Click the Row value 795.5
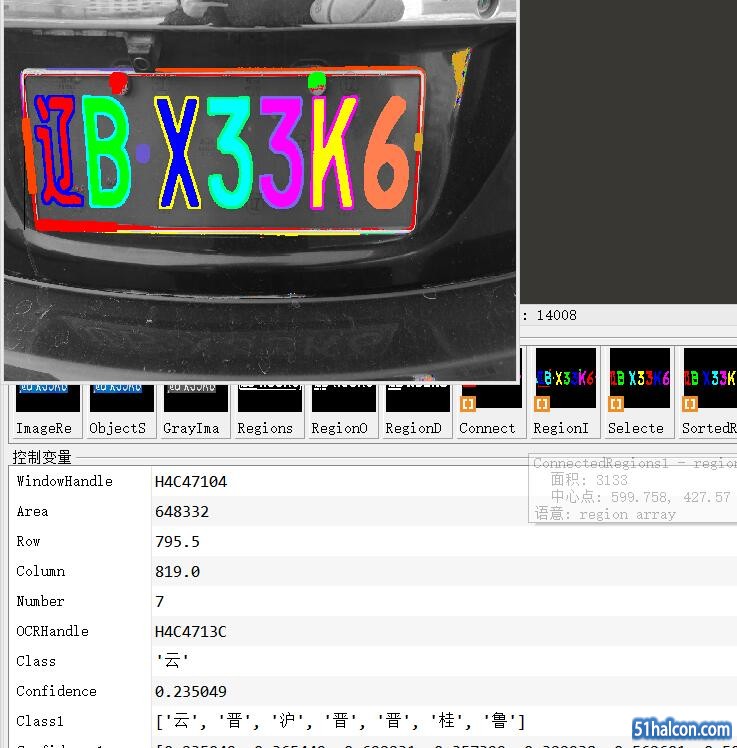 pos(177,541)
